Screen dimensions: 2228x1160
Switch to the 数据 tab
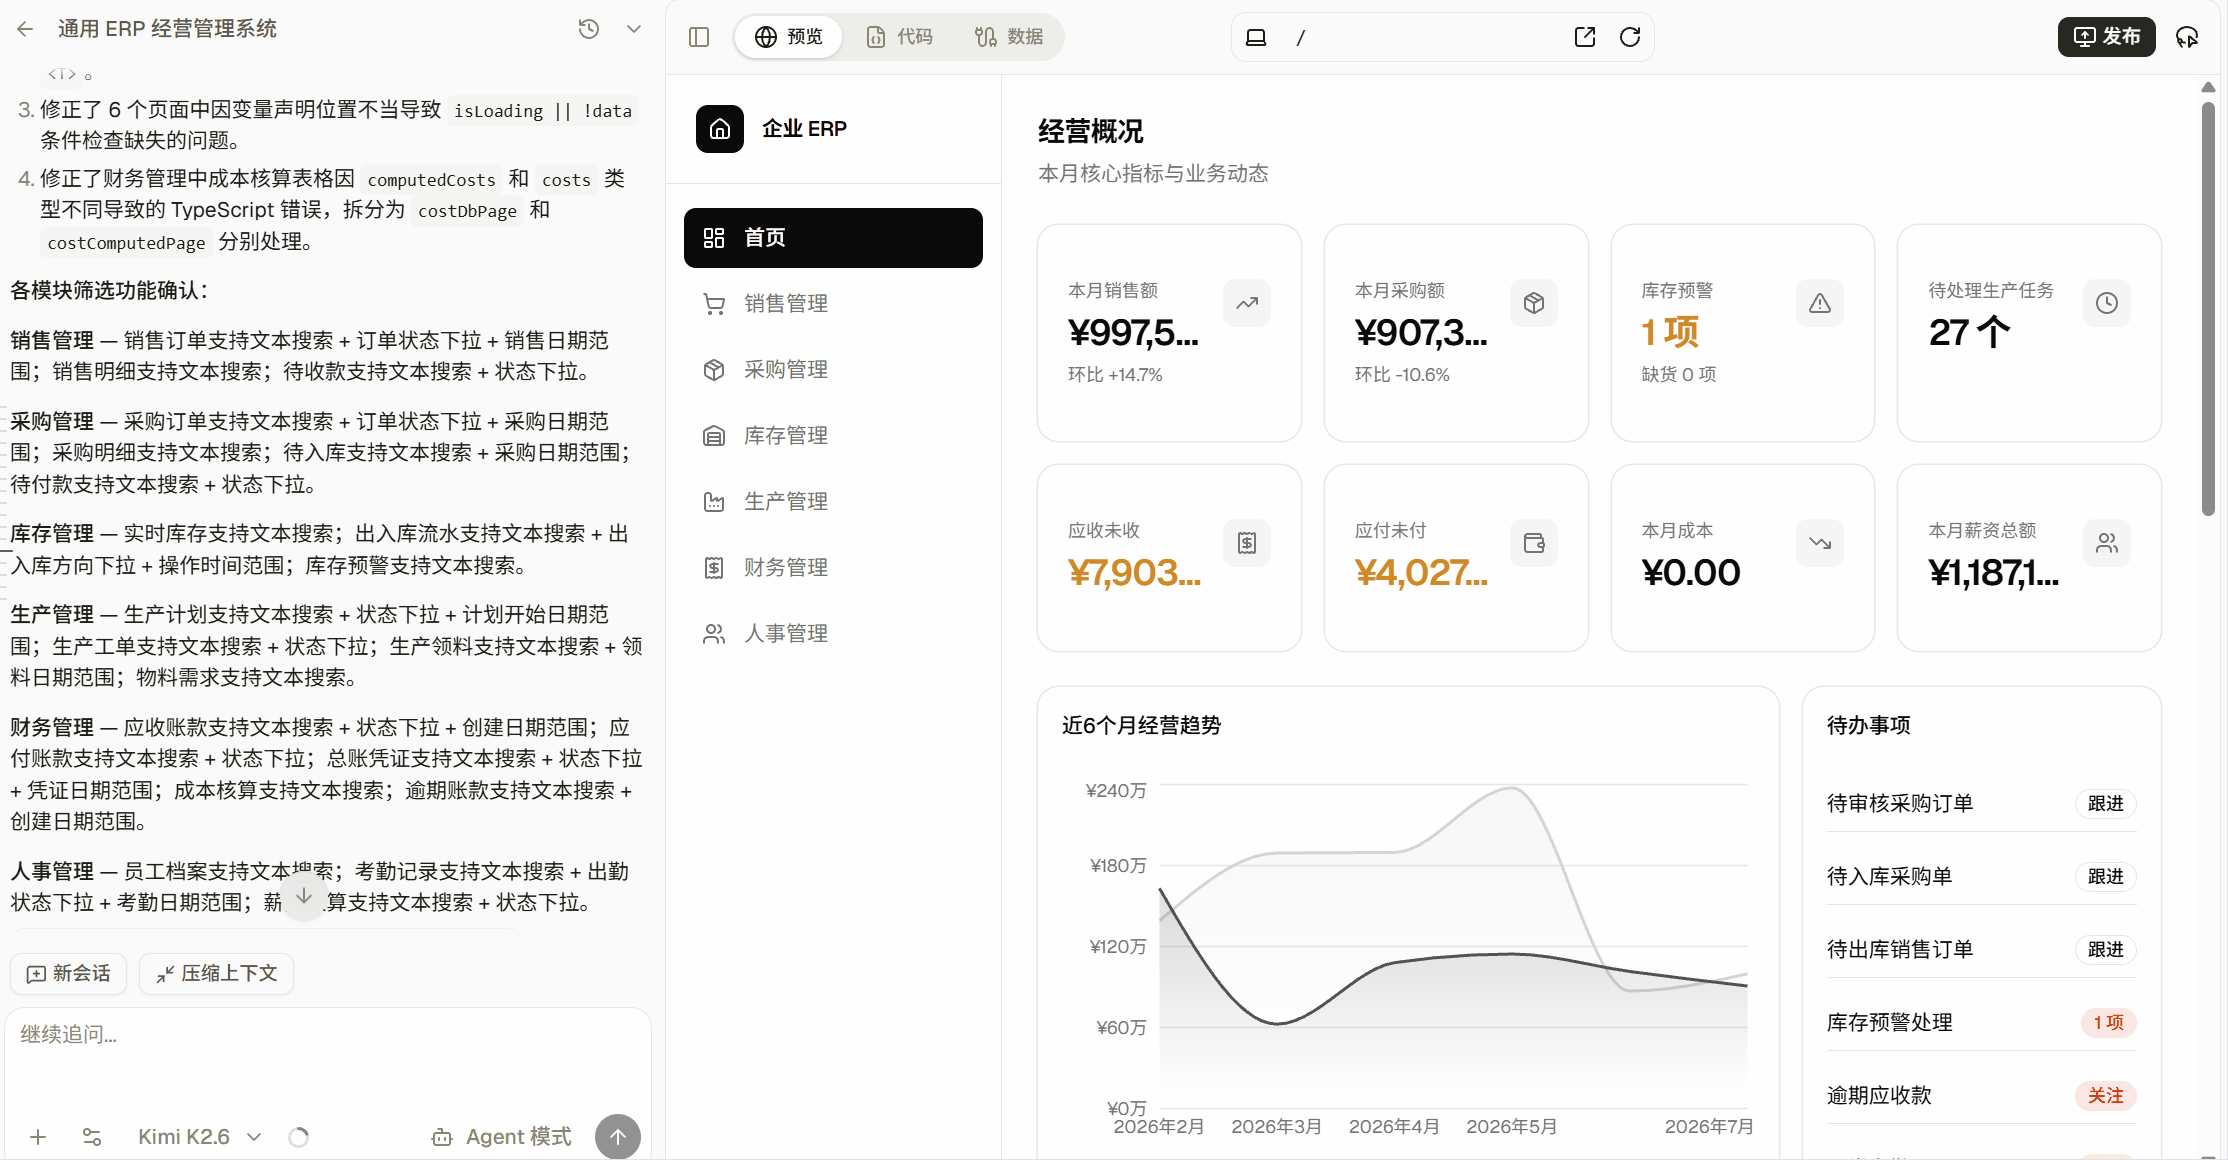click(1009, 37)
